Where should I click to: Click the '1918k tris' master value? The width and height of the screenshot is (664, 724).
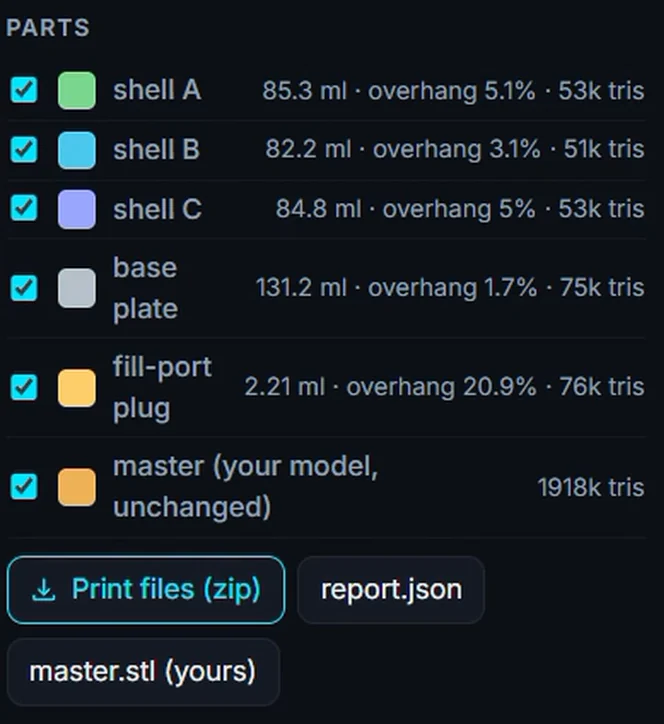[x=591, y=487]
